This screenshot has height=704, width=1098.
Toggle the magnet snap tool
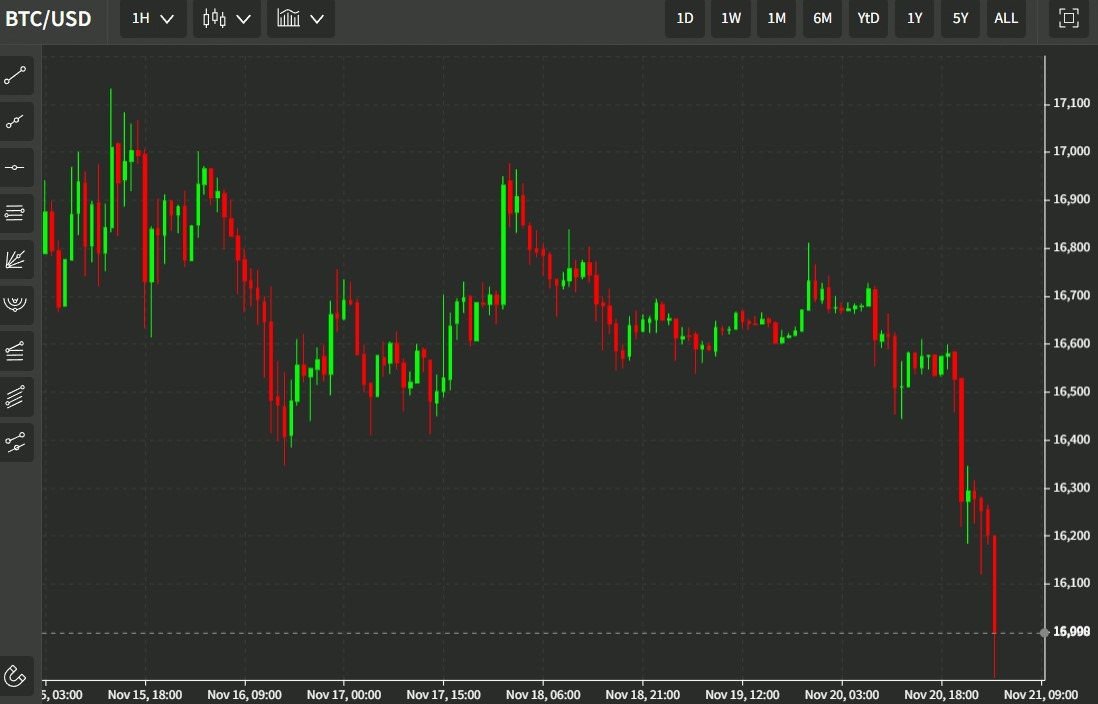click(x=15, y=676)
